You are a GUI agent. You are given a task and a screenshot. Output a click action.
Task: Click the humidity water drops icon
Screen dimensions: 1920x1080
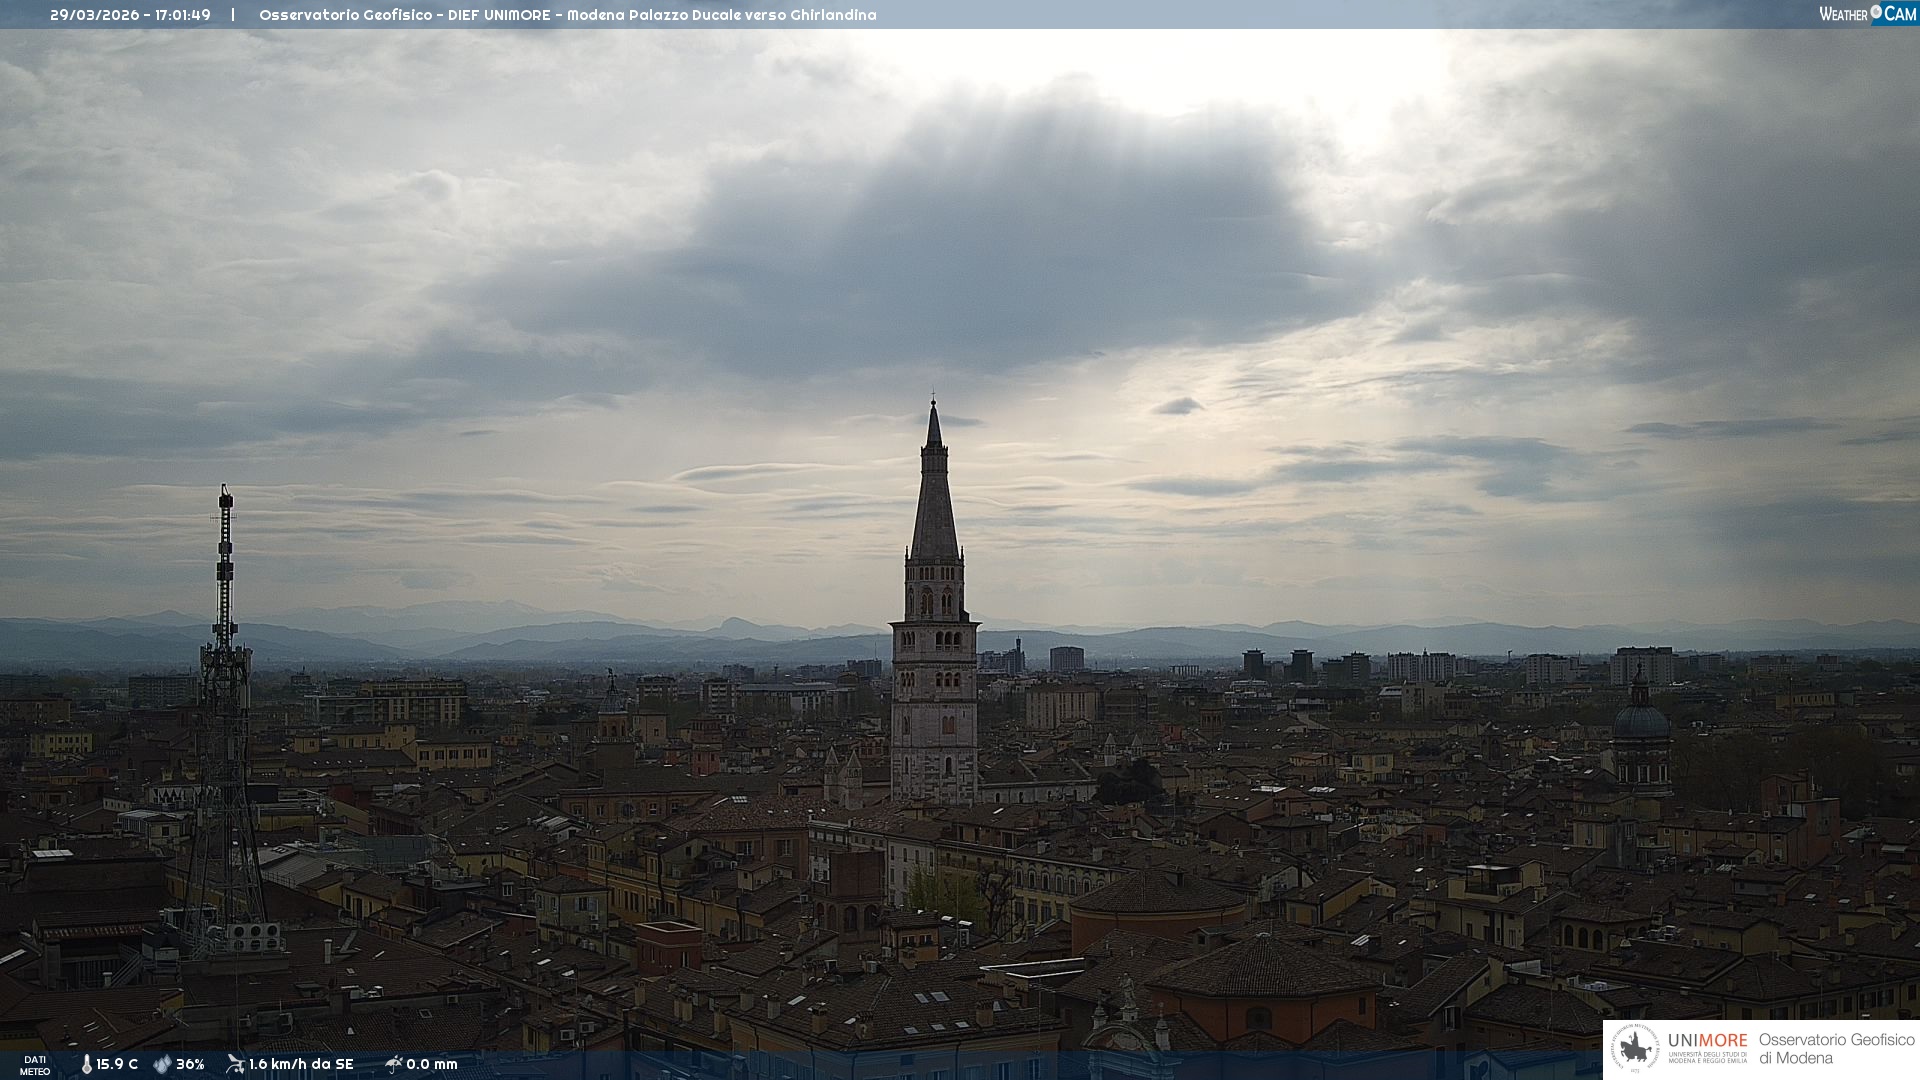(162, 1065)
